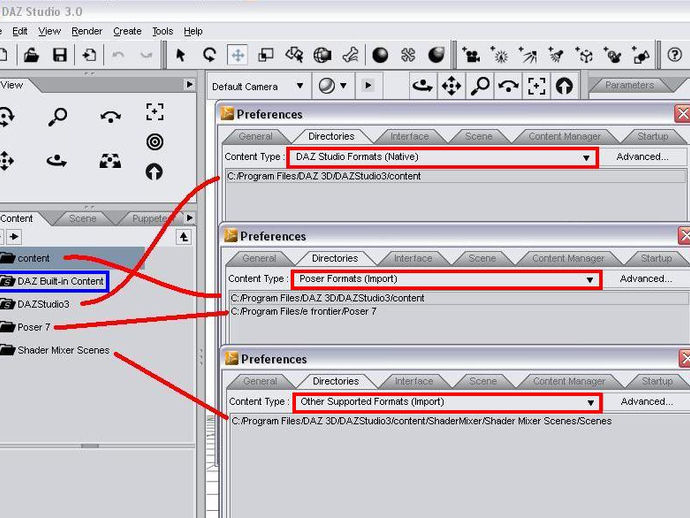Click the globe-shaped toolbar icon
Screen dimensions: 690x518
pyautogui.click(x=322, y=55)
